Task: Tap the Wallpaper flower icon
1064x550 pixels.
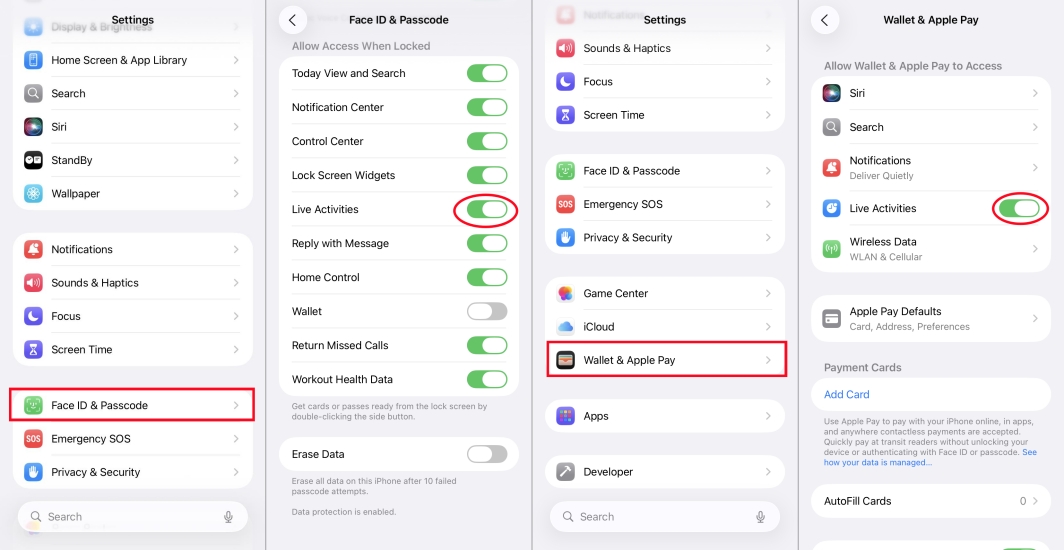Action: pyautogui.click(x=34, y=193)
